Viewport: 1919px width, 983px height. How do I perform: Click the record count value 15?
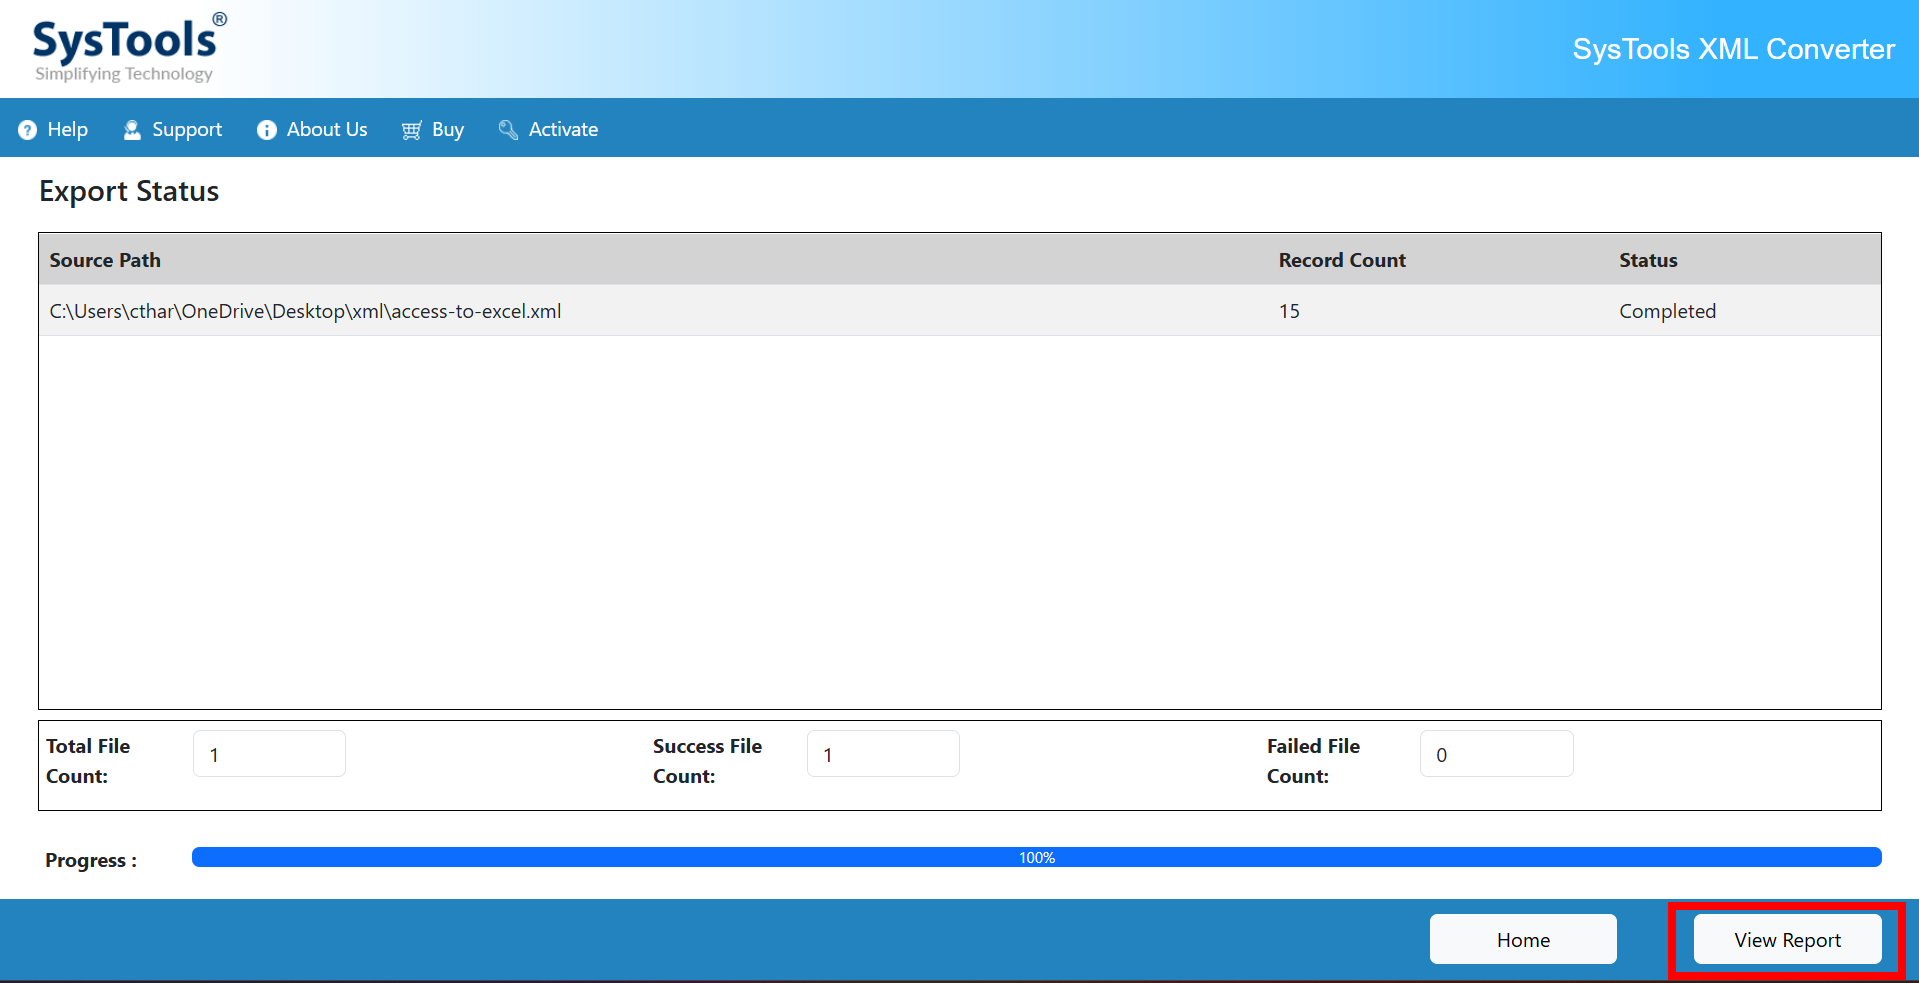coord(1289,311)
